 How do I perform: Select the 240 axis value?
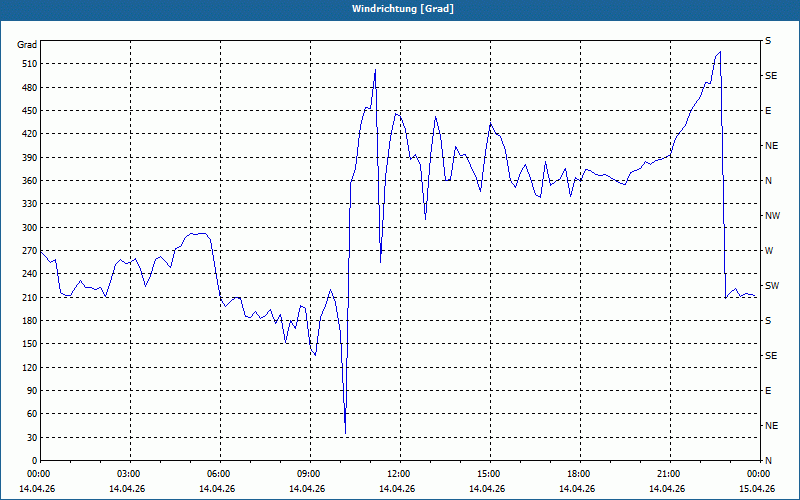30,274
